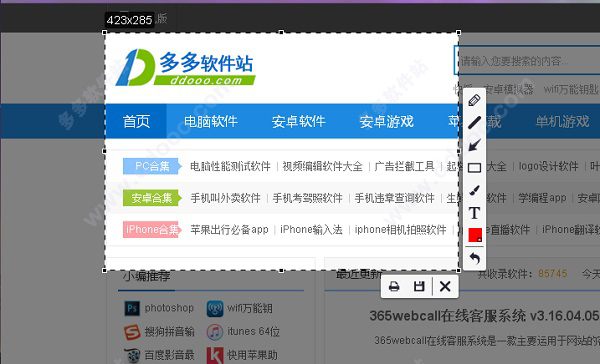Image resolution: width=600 pixels, height=364 pixels.
Task: Click the 安卓模拟器 hot search link
Action: click(509, 90)
